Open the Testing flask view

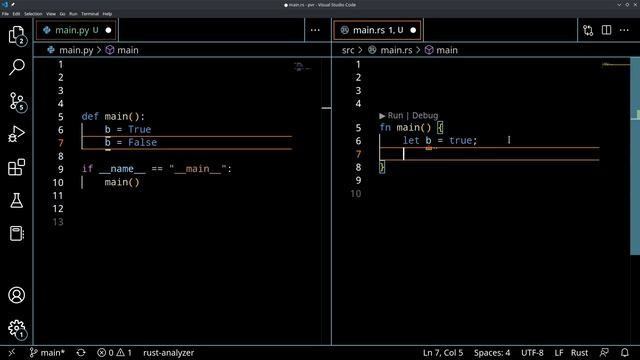click(x=16, y=200)
